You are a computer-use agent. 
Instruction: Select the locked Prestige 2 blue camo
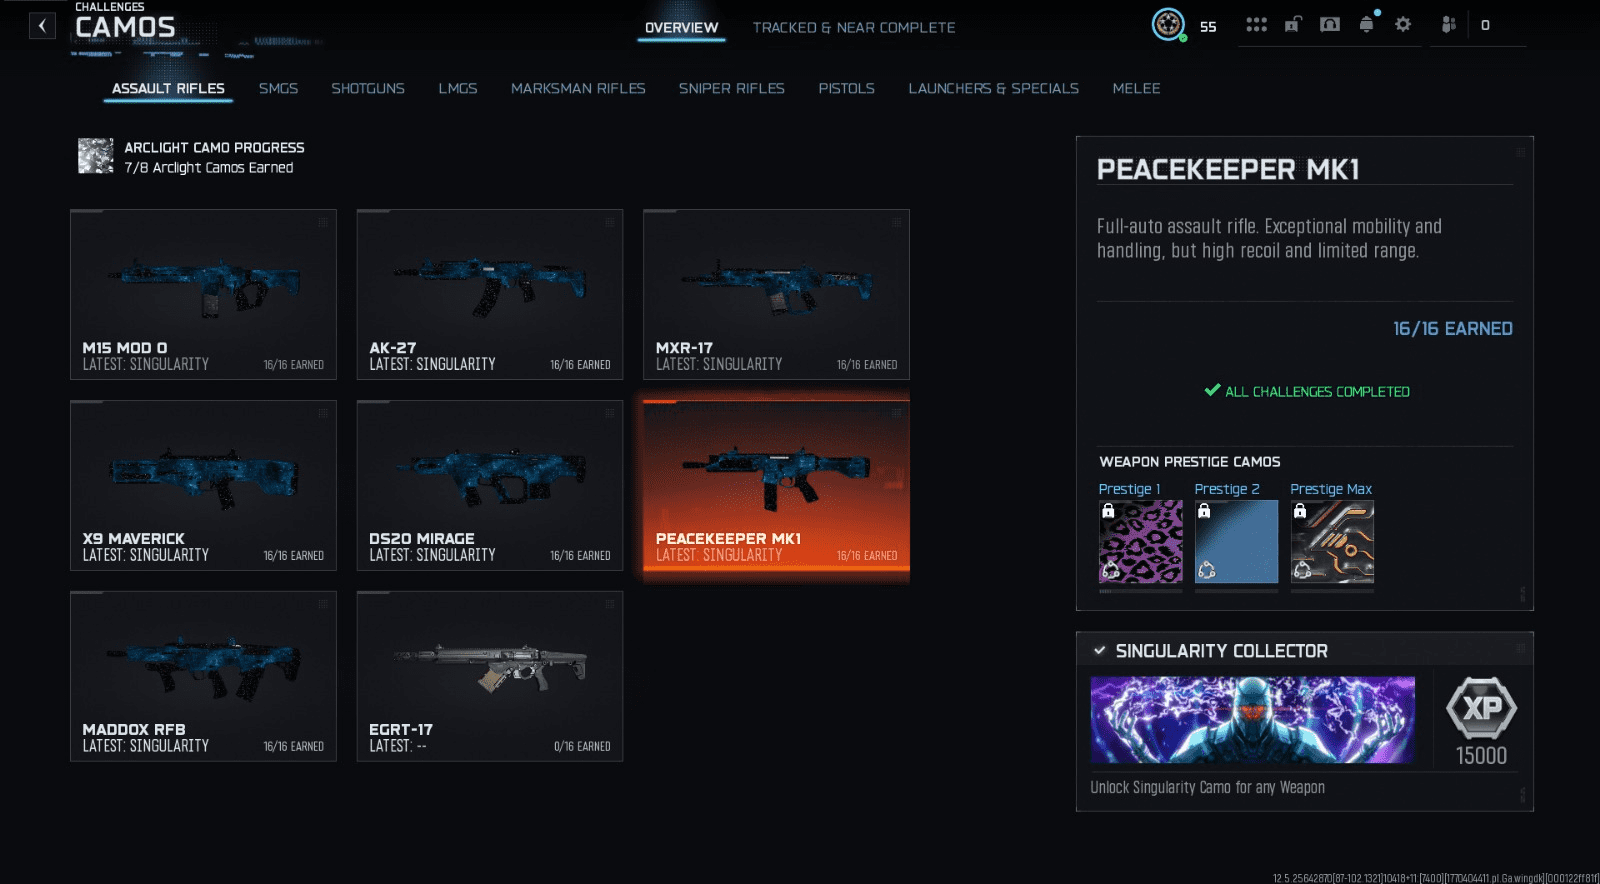[1236, 541]
